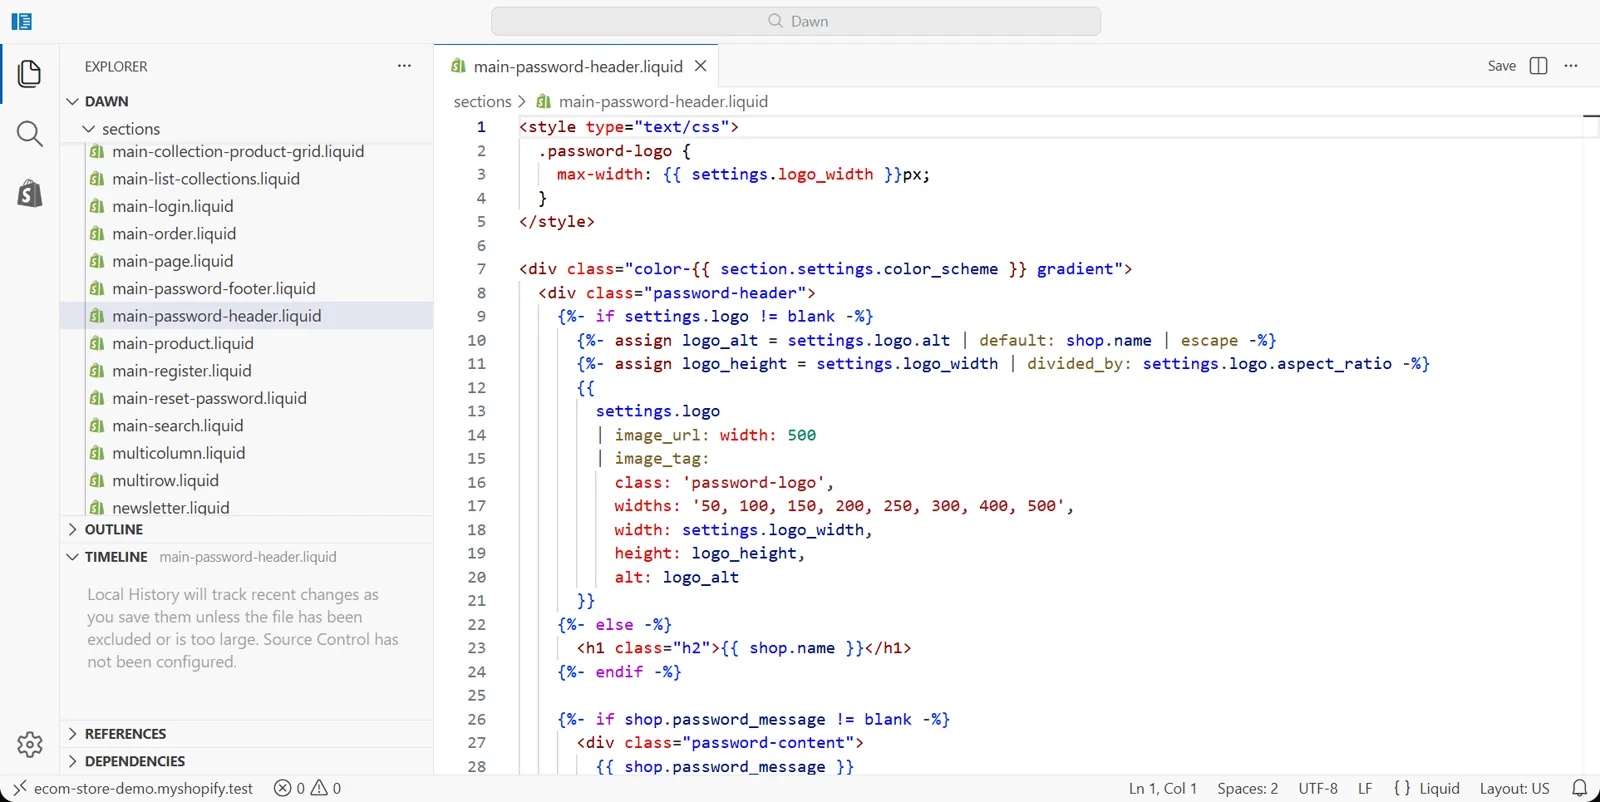Image resolution: width=1600 pixels, height=802 pixels.
Task: Select the main-password-header.liquid editor tab
Action: [x=576, y=66]
